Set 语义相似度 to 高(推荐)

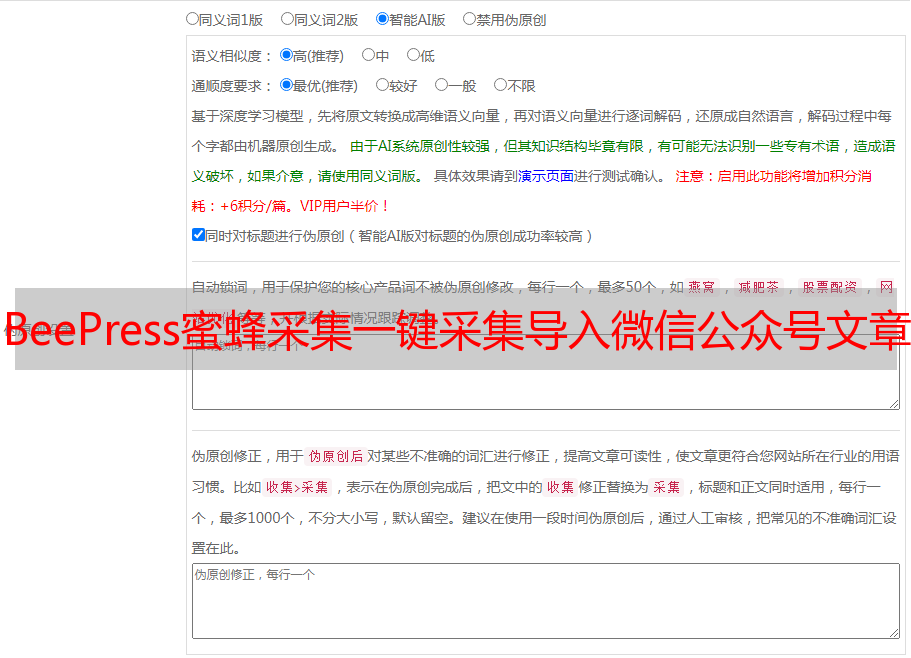click(286, 55)
